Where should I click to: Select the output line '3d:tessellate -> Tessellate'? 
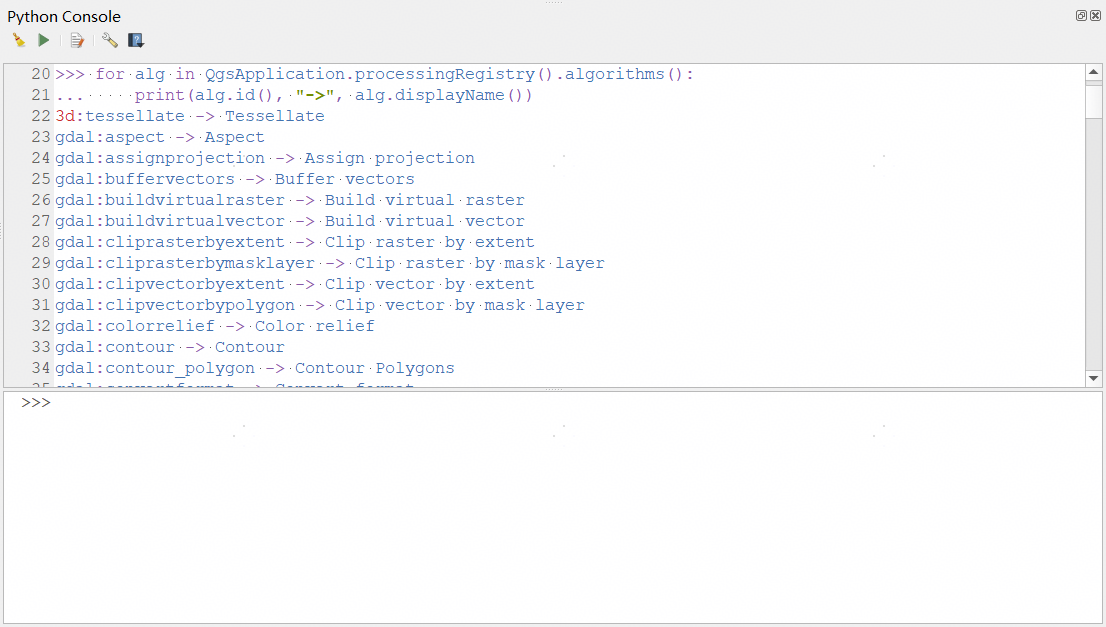(x=190, y=115)
